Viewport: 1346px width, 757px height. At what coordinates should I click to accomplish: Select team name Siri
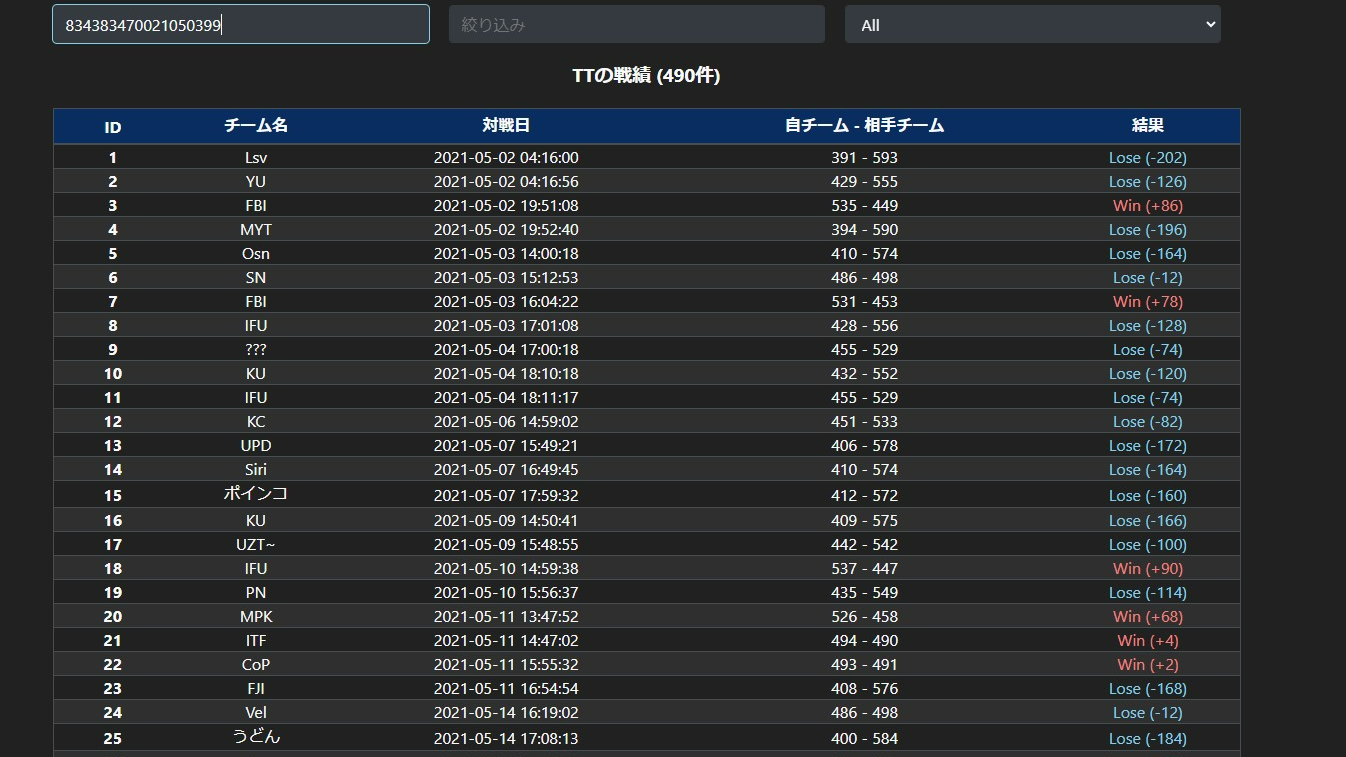pyautogui.click(x=256, y=469)
